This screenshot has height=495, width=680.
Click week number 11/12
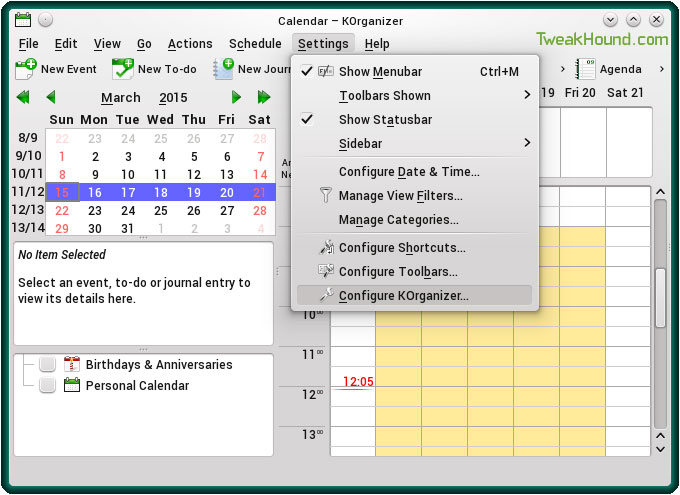(x=28, y=191)
